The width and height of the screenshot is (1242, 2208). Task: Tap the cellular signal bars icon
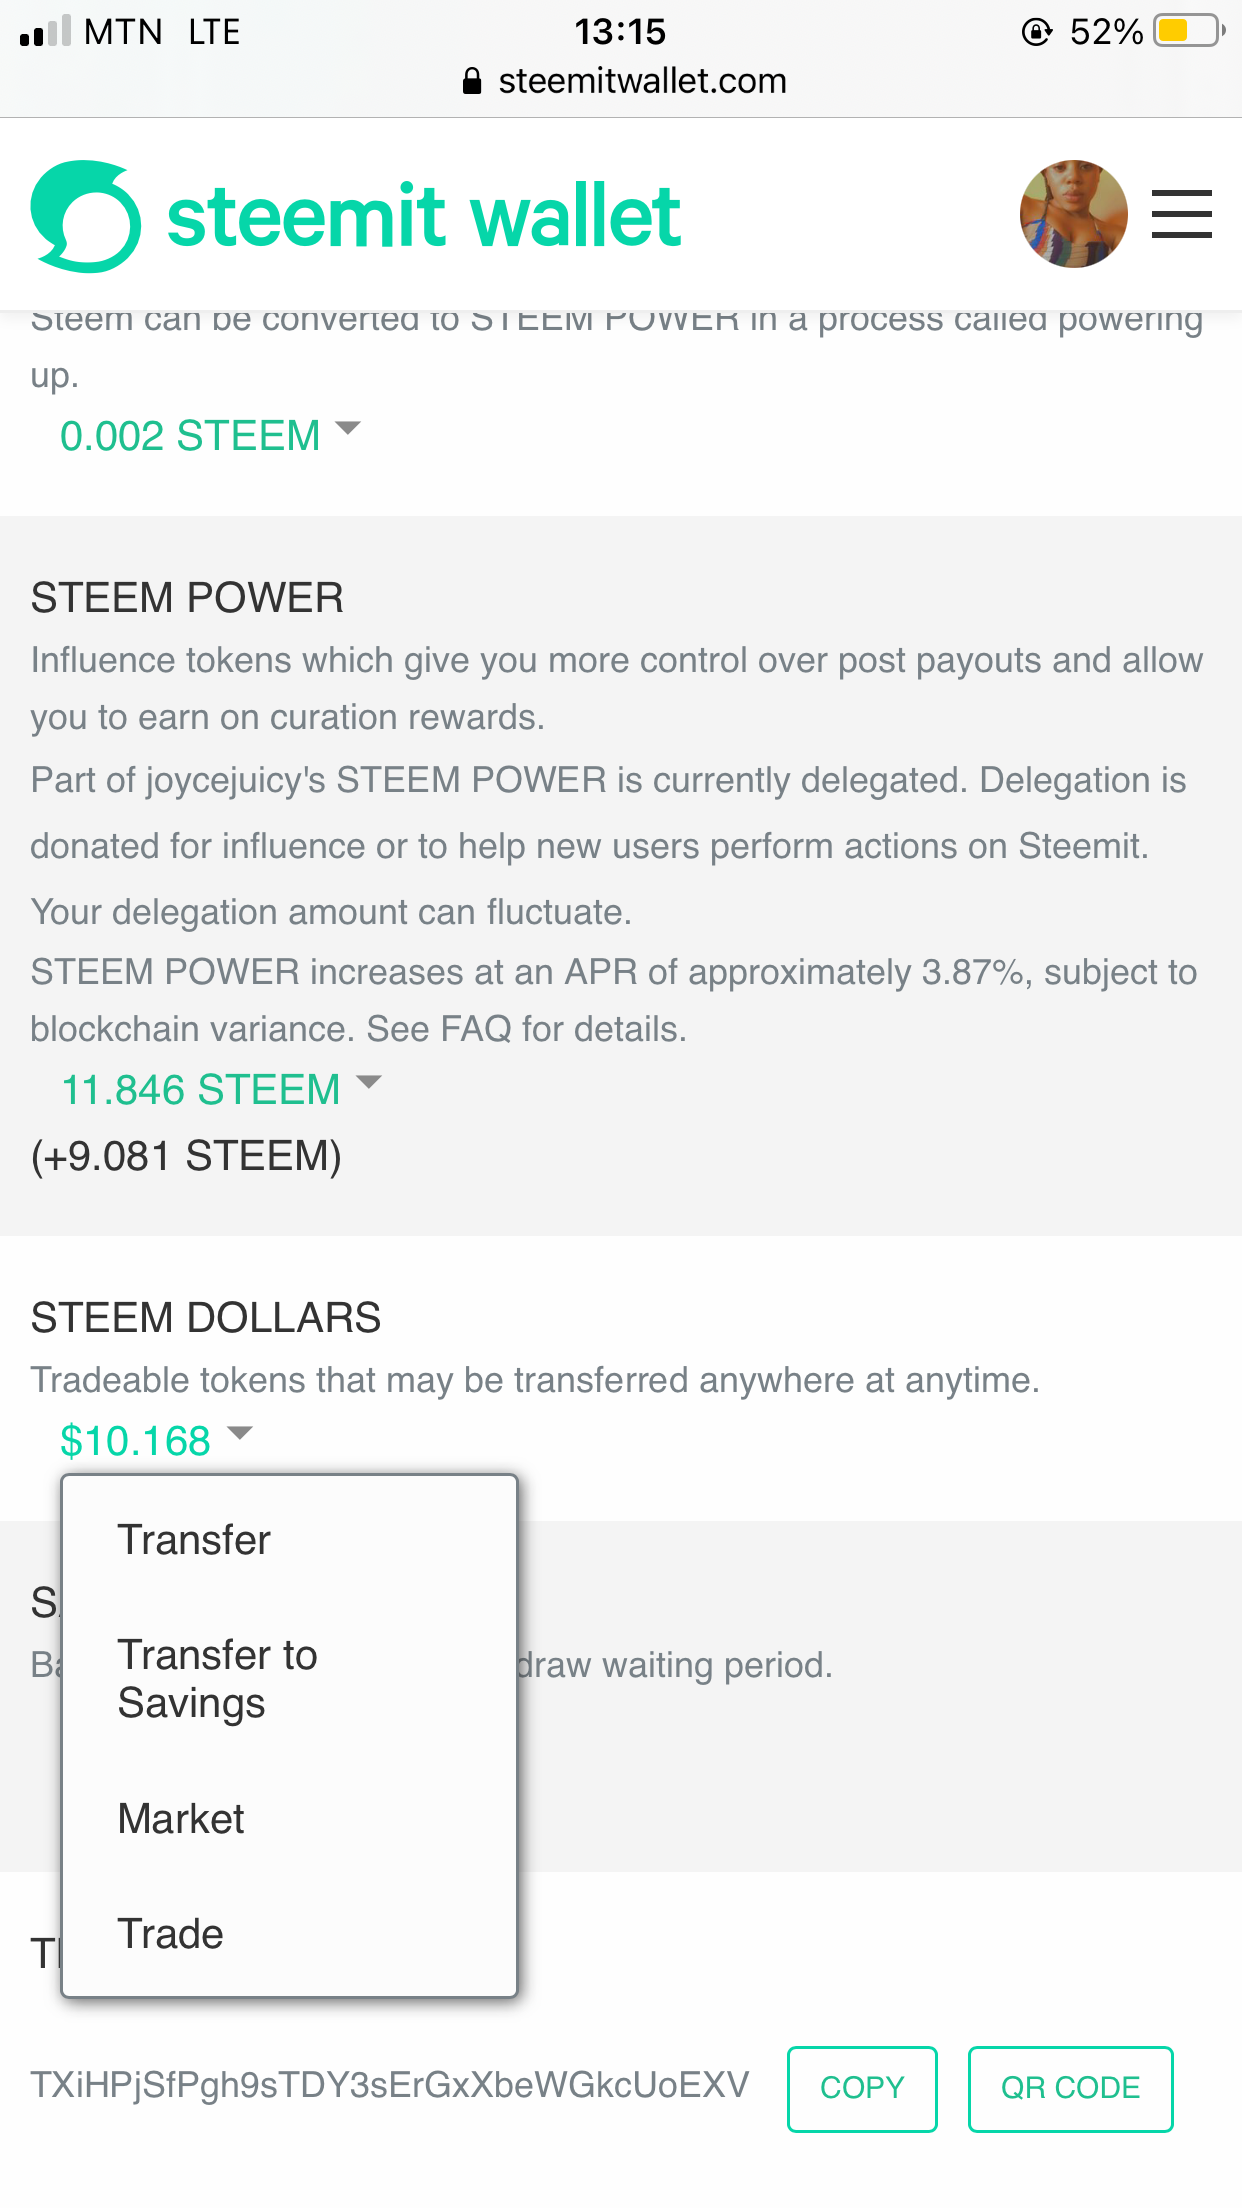point(46,31)
